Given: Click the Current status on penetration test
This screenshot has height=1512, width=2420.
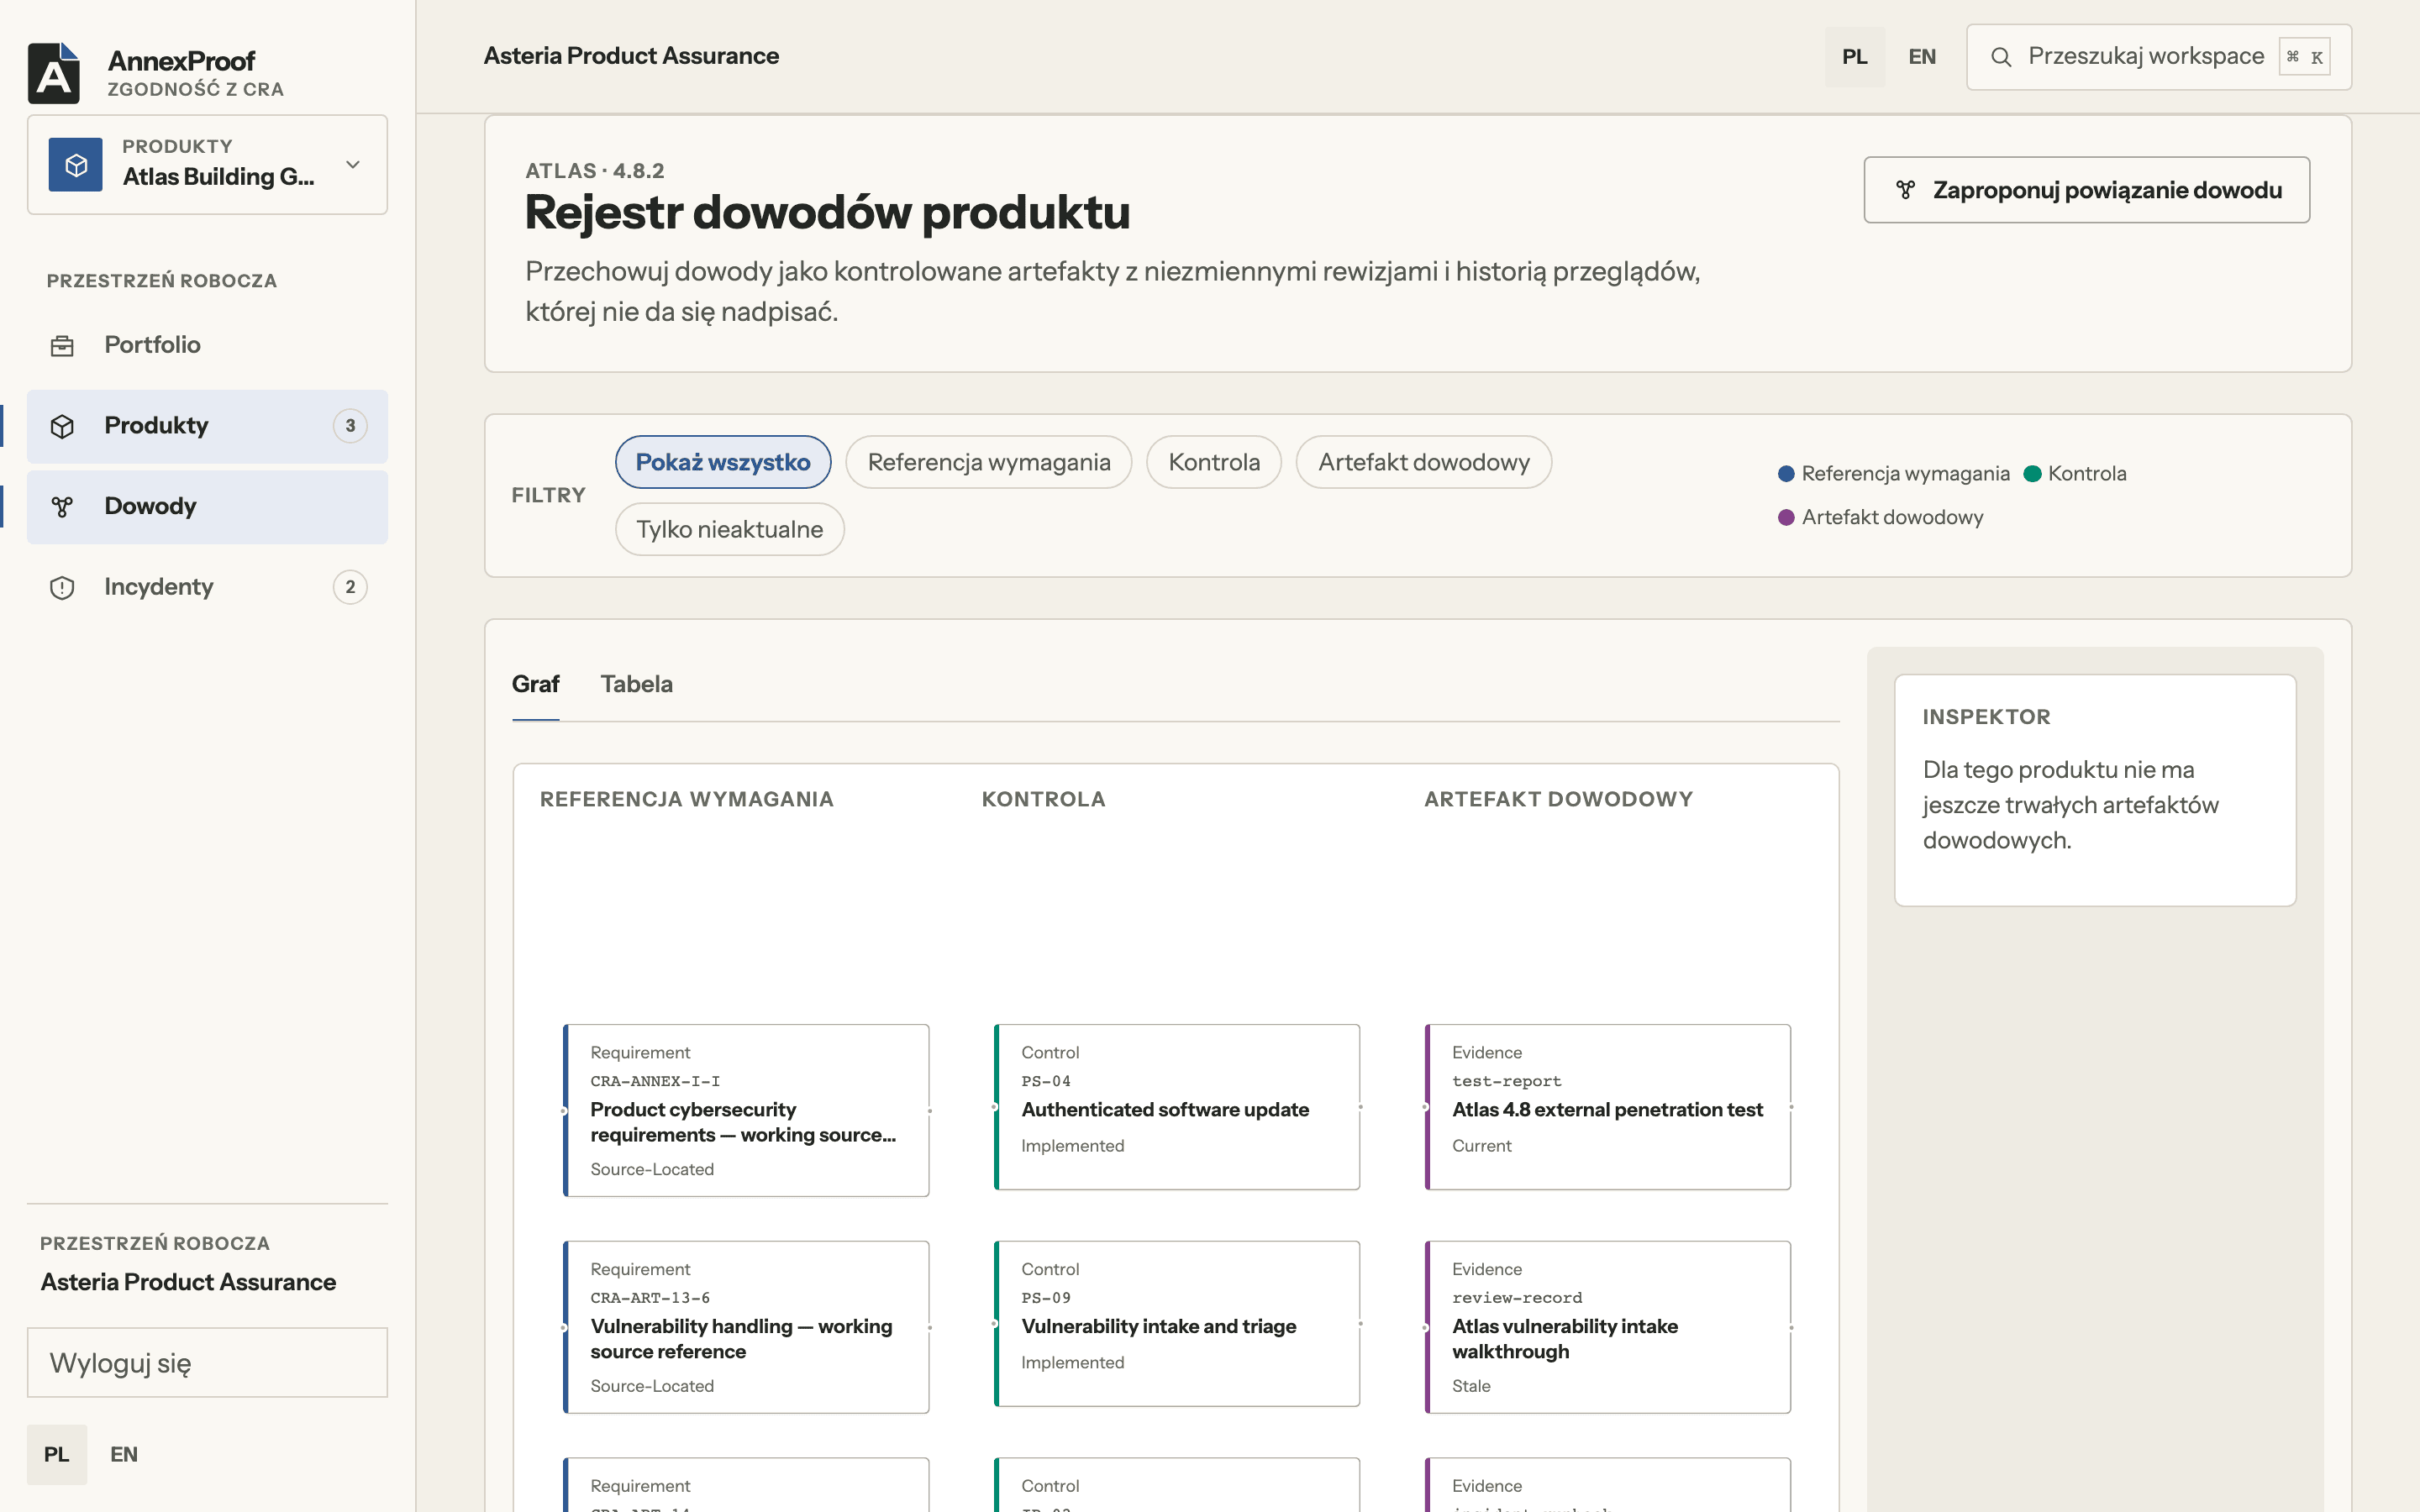Looking at the screenshot, I should coord(1482,1146).
